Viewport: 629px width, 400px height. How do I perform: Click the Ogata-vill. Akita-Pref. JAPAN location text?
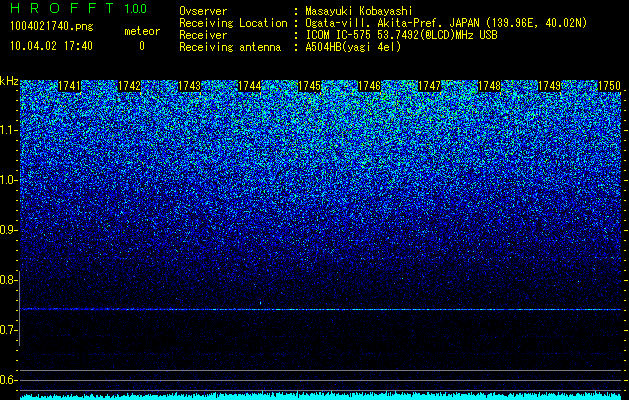(446, 23)
